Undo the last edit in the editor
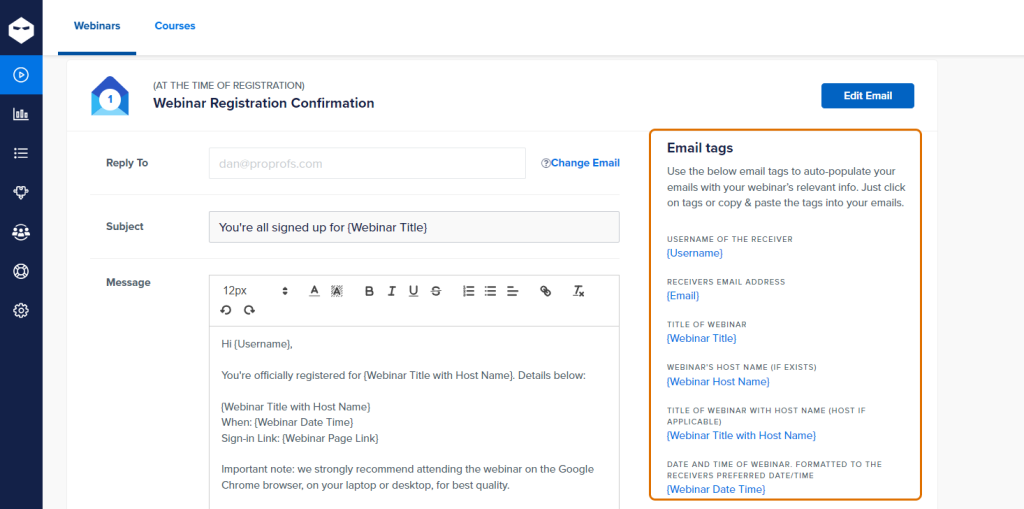1024x509 pixels. click(x=227, y=310)
